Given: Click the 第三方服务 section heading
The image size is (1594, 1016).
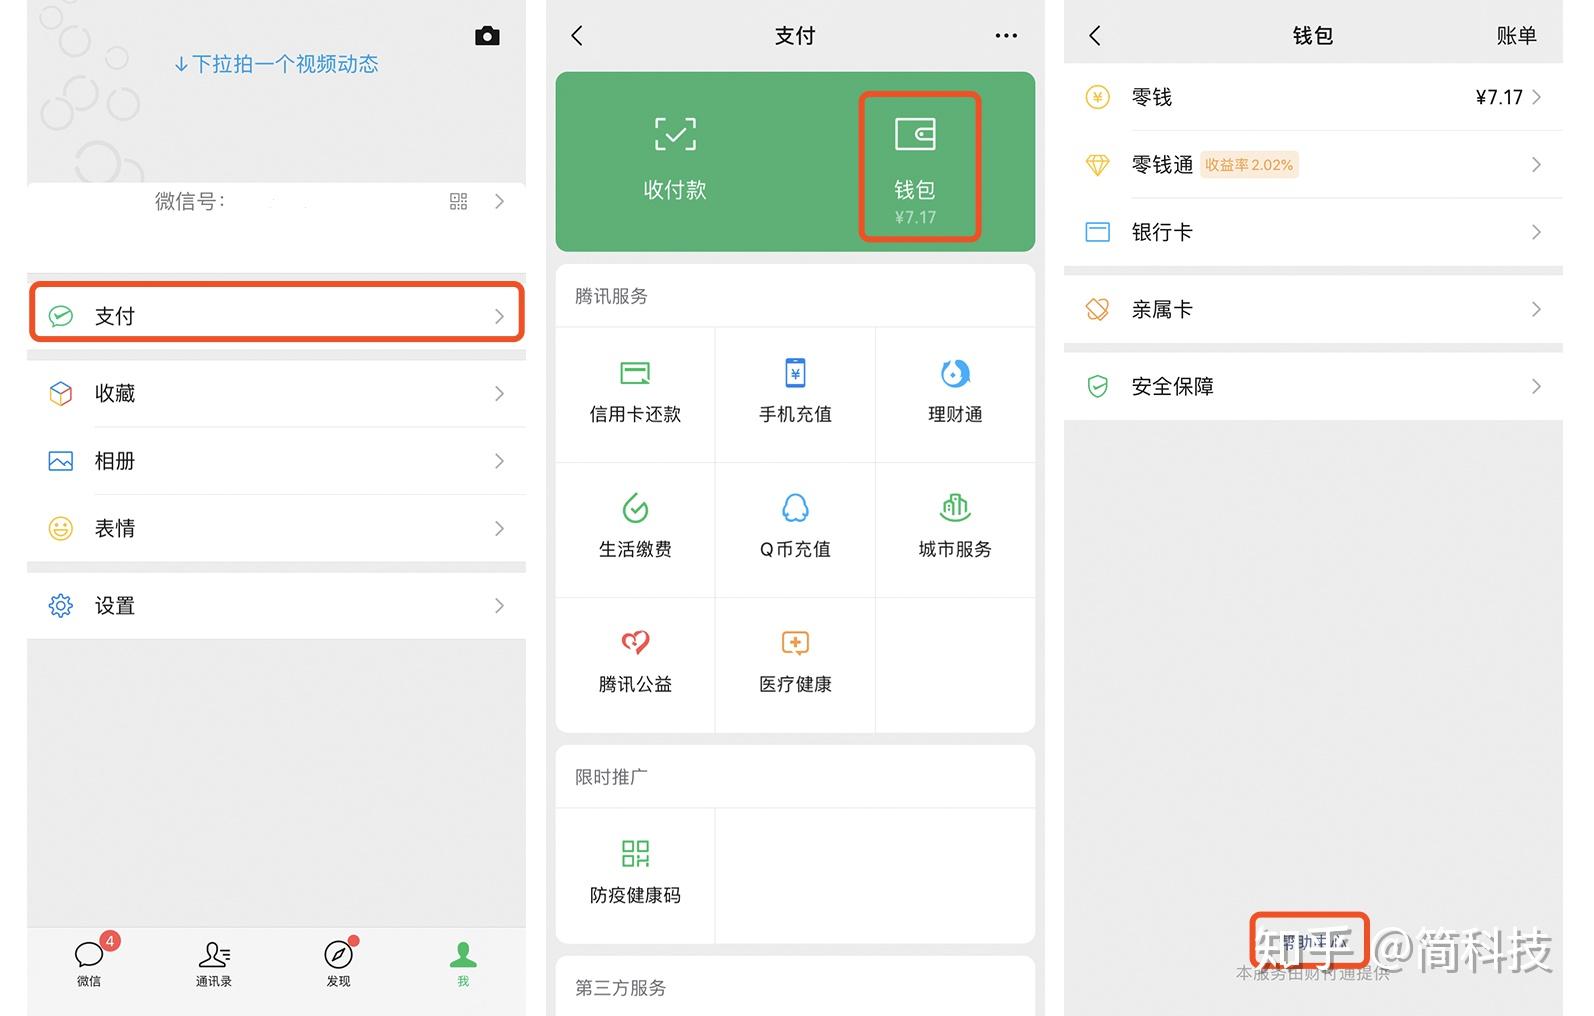Looking at the screenshot, I should click(620, 988).
